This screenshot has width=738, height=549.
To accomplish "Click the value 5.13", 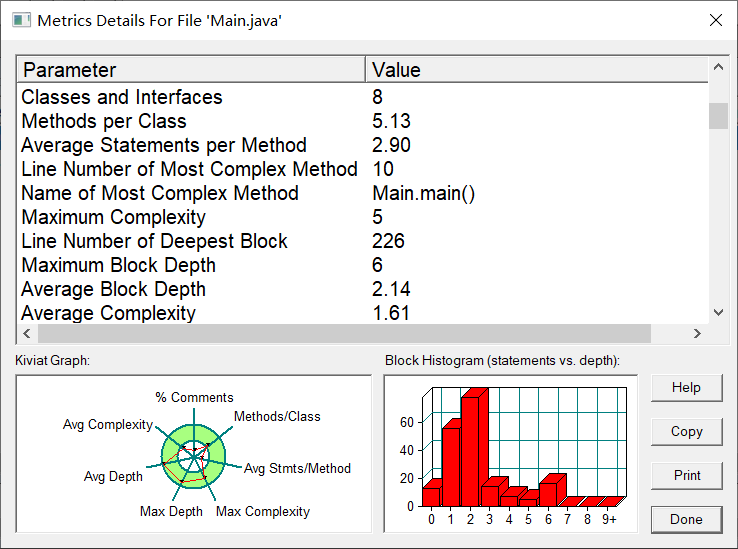I will tap(391, 121).
